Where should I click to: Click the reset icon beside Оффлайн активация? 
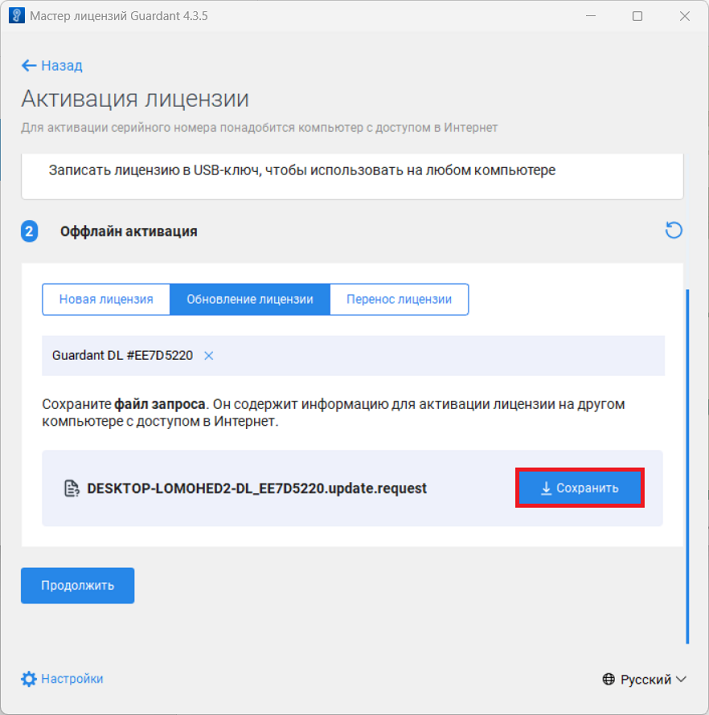click(x=674, y=231)
